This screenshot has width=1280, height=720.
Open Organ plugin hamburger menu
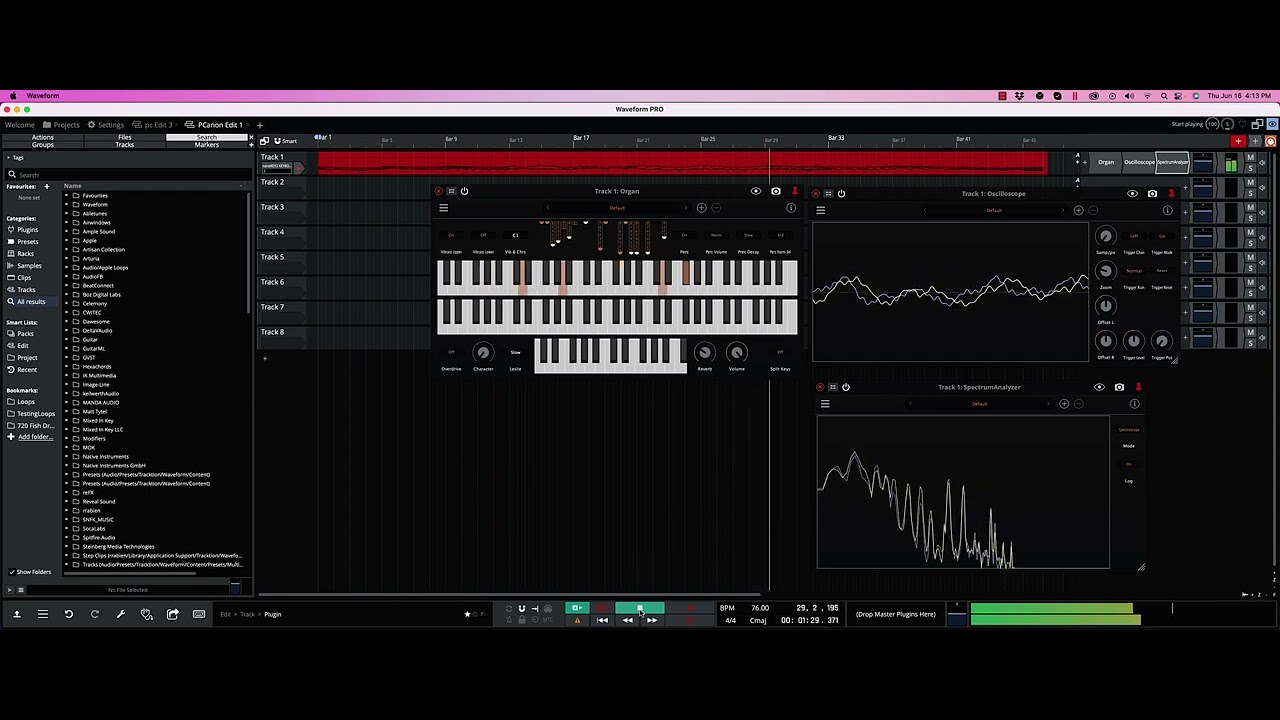(x=443, y=208)
